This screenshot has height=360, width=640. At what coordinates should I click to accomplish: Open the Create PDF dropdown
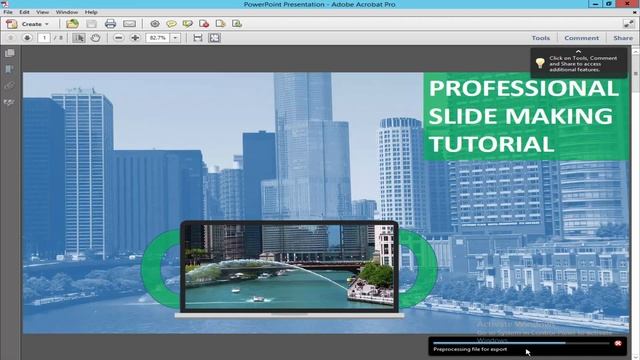28,24
